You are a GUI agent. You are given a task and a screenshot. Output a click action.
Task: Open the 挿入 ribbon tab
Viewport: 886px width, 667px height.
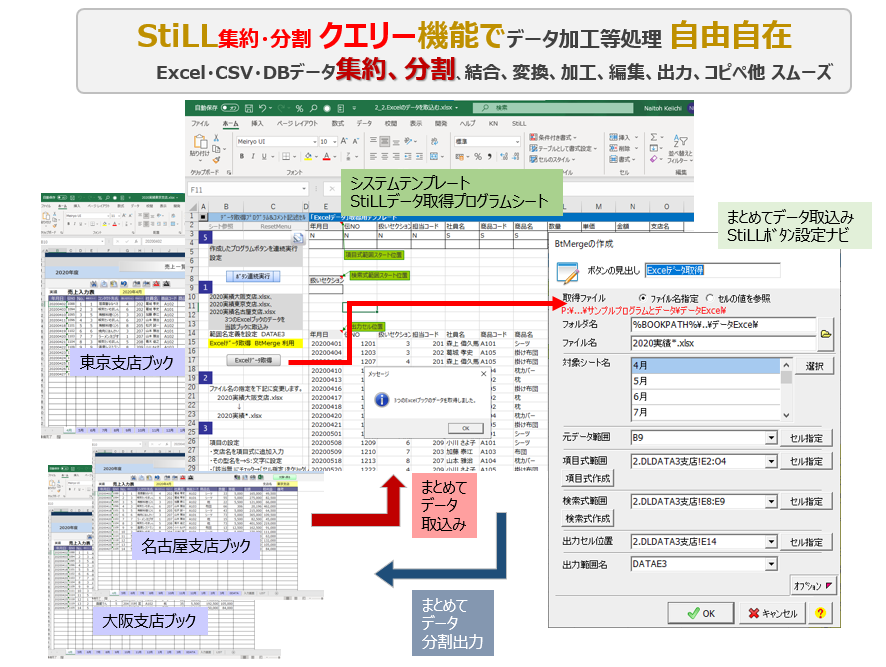coord(257,123)
